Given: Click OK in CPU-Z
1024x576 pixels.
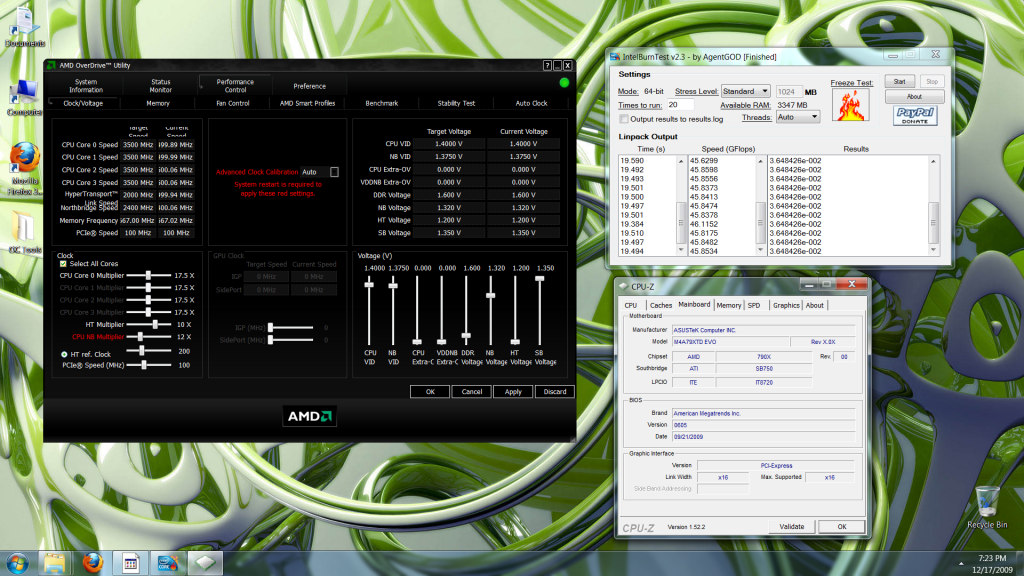Looking at the screenshot, I should tap(842, 526).
